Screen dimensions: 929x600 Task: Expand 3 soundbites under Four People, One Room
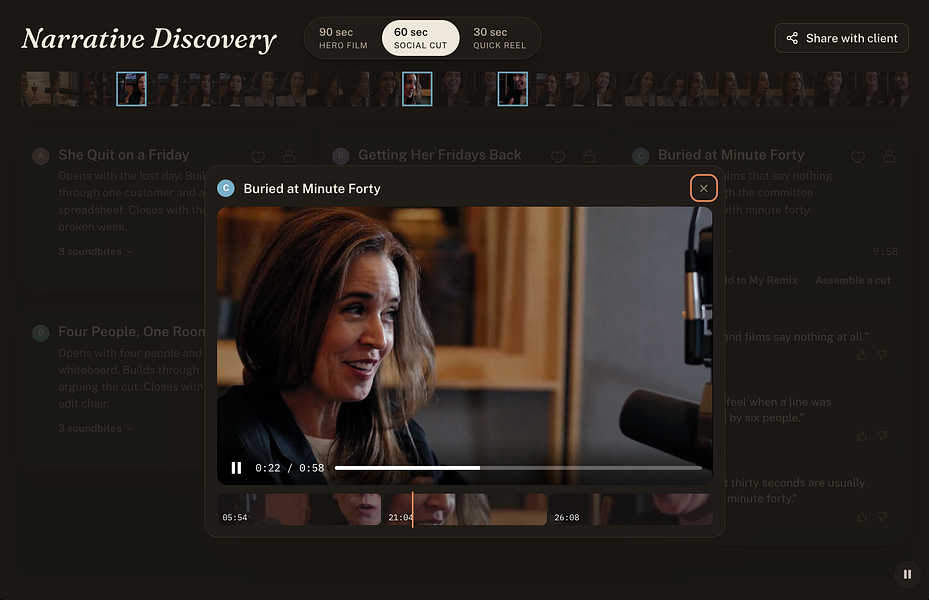pyautogui.click(x=95, y=428)
